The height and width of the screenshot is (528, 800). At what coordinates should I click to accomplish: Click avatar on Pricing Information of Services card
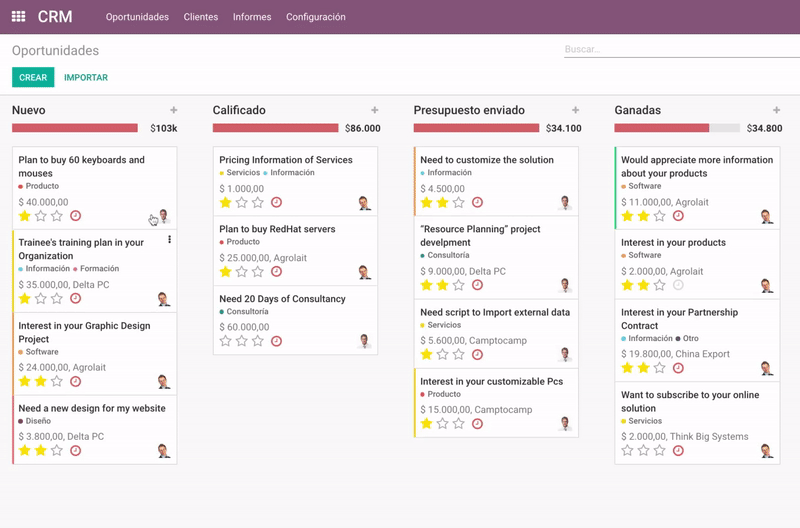pos(364,203)
